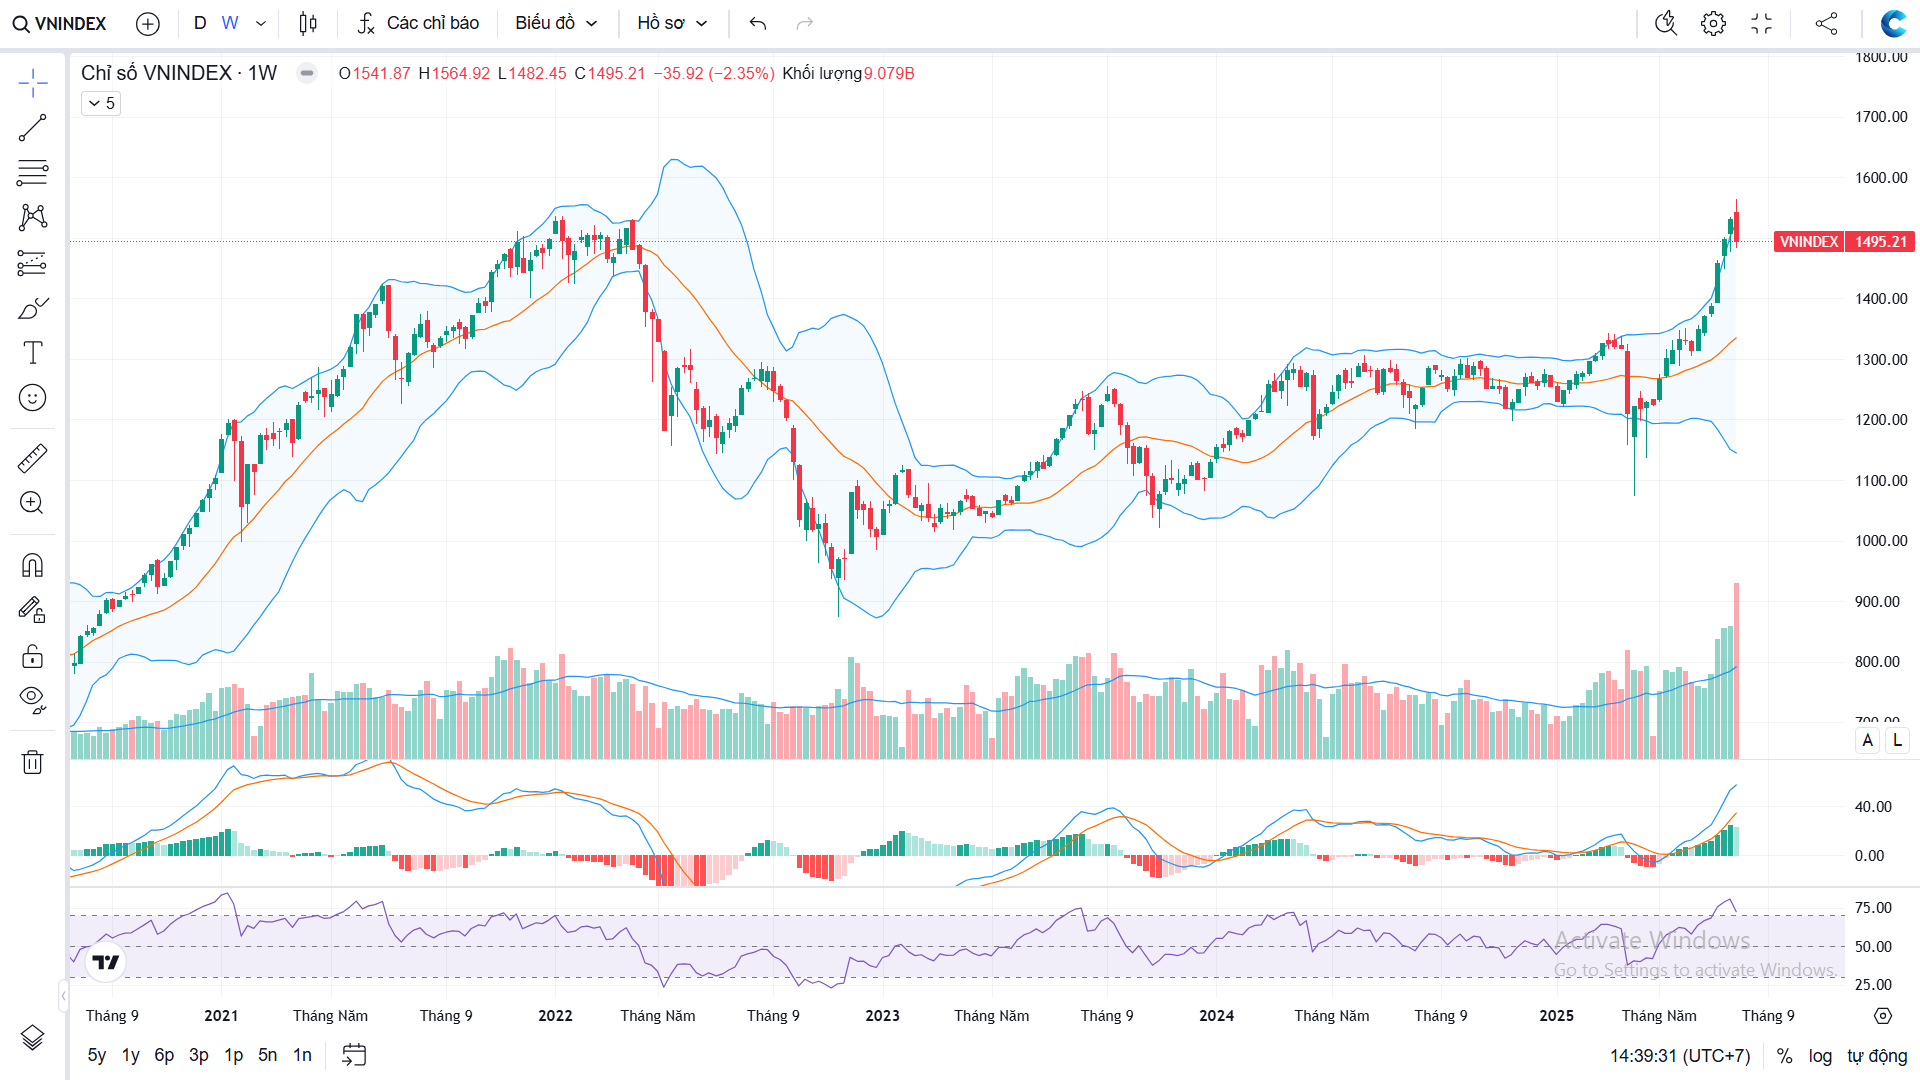Hide all drawings with eye icon

[x=32, y=698]
